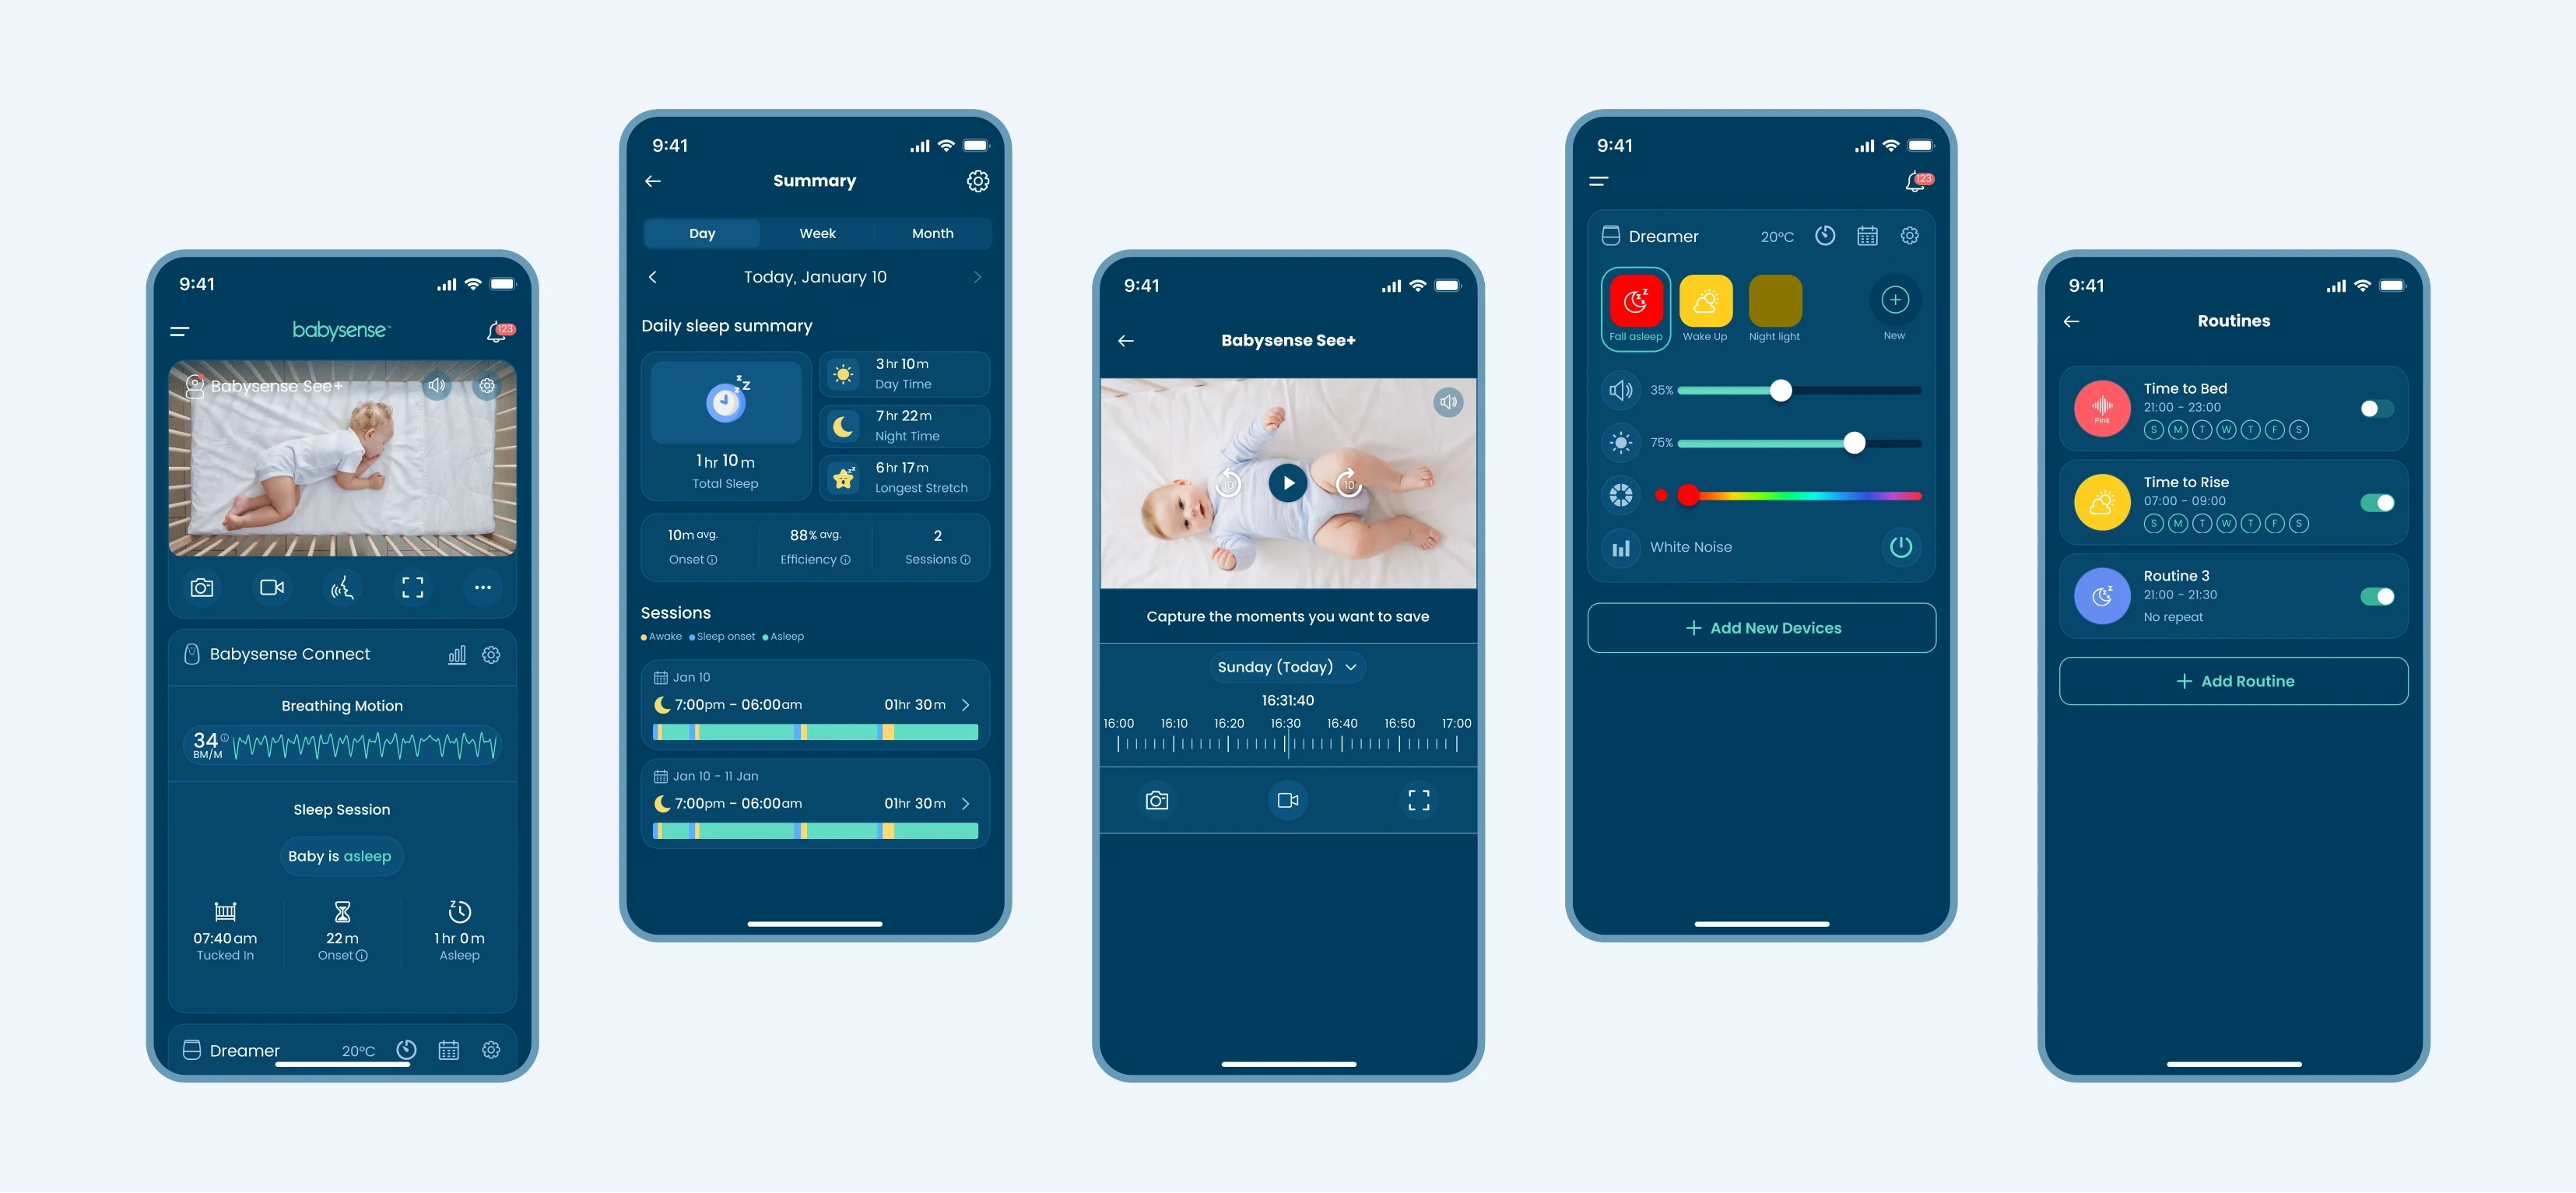
Task: Select the Month tab in Summary view
Action: (932, 232)
